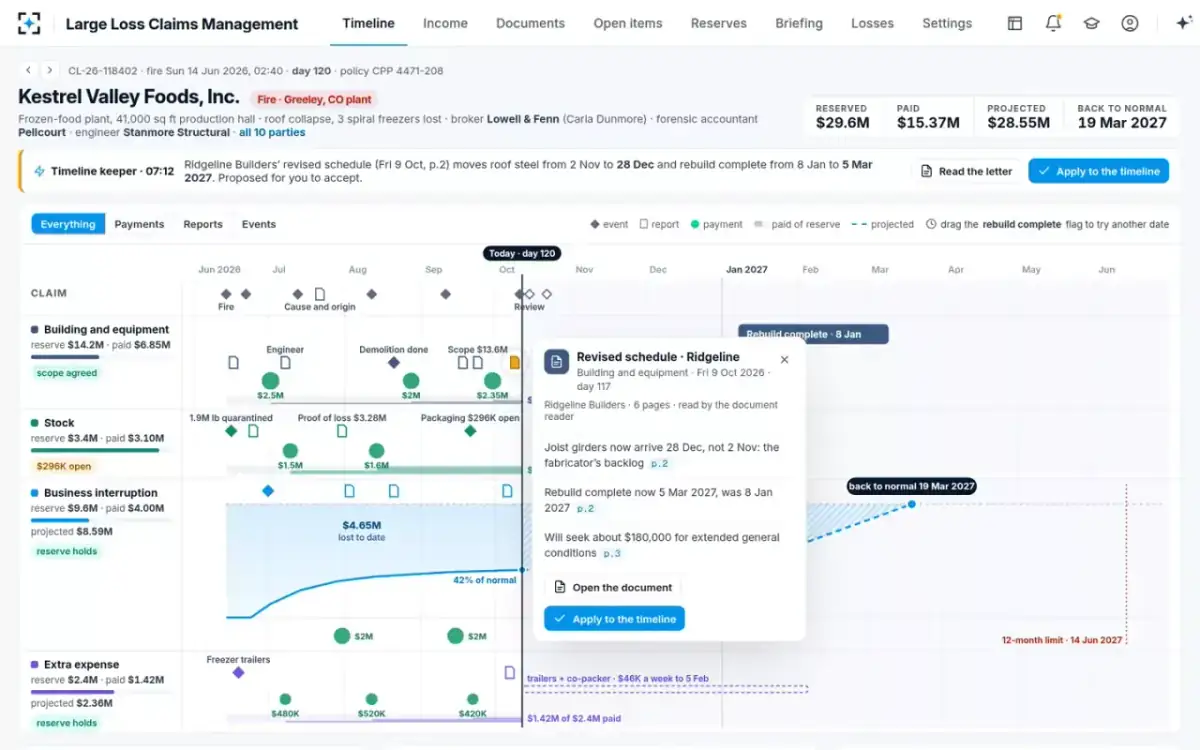Screen dimensions: 1200x750
Task: Click the $520K Extra expense payment dot
Action: tap(372, 700)
